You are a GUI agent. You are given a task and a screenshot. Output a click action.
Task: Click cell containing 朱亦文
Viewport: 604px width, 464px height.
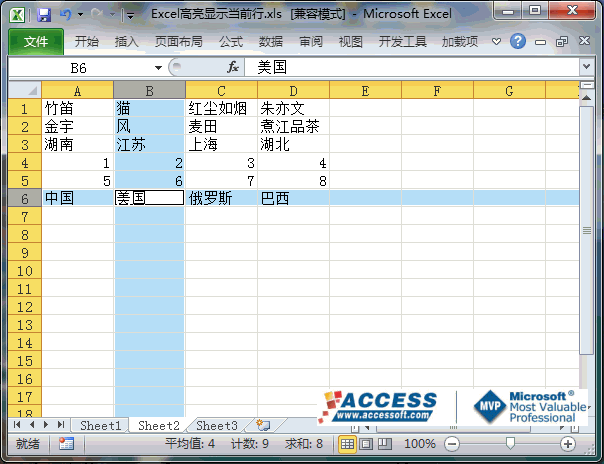tap(293, 108)
